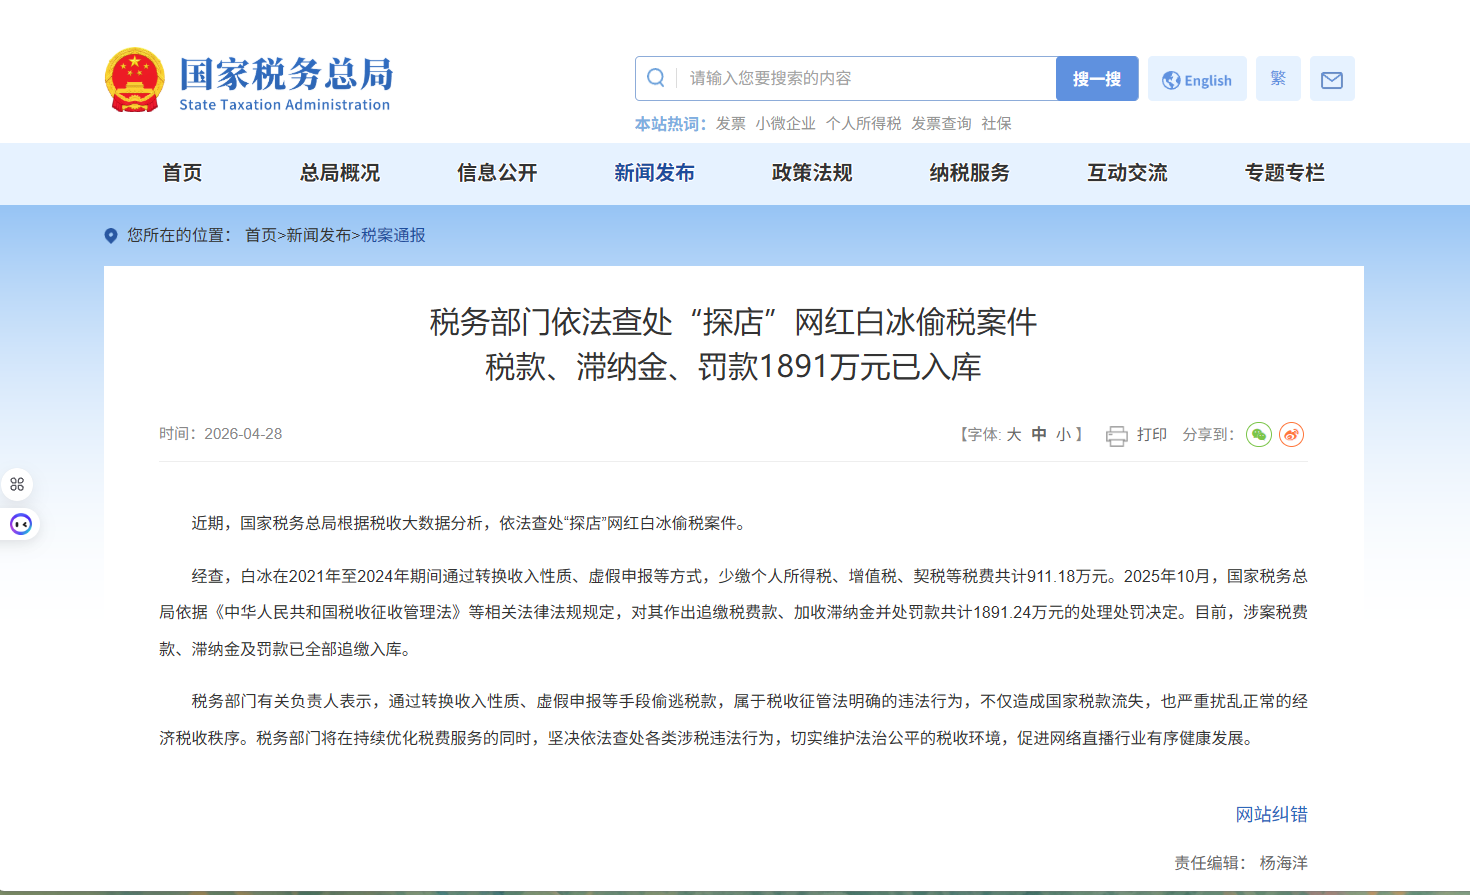Click the magnifier icon in search box

click(x=656, y=78)
